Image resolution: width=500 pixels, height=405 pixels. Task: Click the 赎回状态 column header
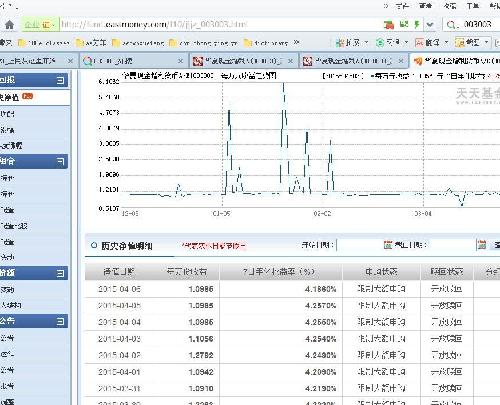pyautogui.click(x=447, y=272)
